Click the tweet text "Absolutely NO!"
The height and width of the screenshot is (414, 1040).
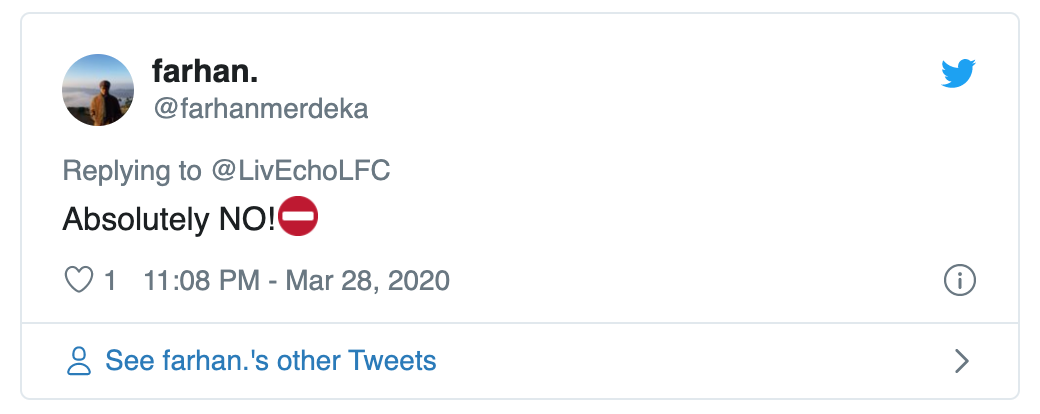pos(168,220)
